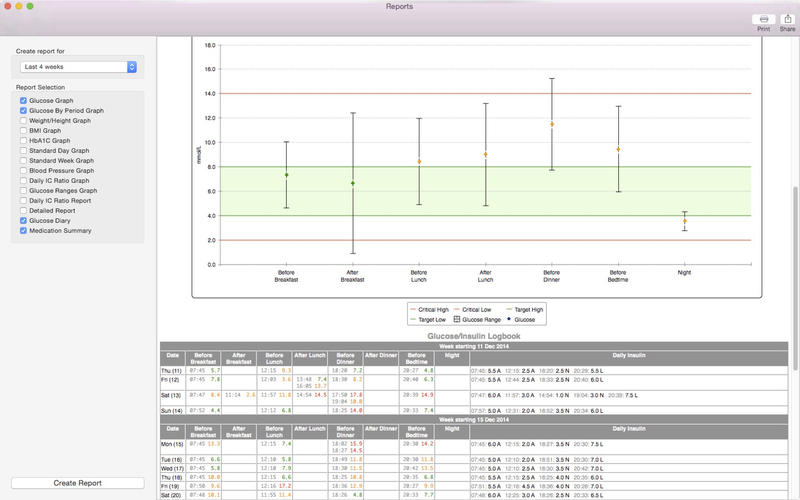The width and height of the screenshot is (800, 500).
Task: Uncheck the Glucose Diary checkbox
Action: point(23,221)
